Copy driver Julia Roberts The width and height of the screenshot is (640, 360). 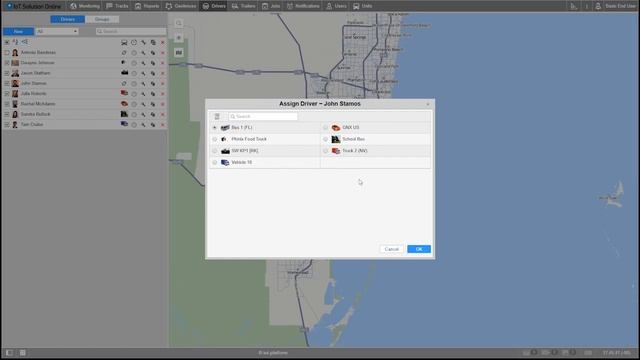pyautogui.click(x=153, y=94)
